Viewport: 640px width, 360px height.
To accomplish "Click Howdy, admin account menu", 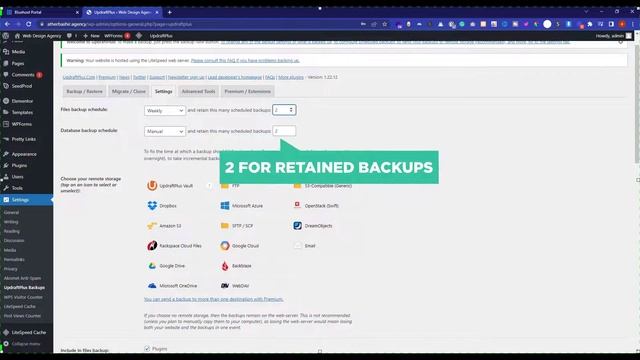I will pyautogui.click(x=613, y=36).
